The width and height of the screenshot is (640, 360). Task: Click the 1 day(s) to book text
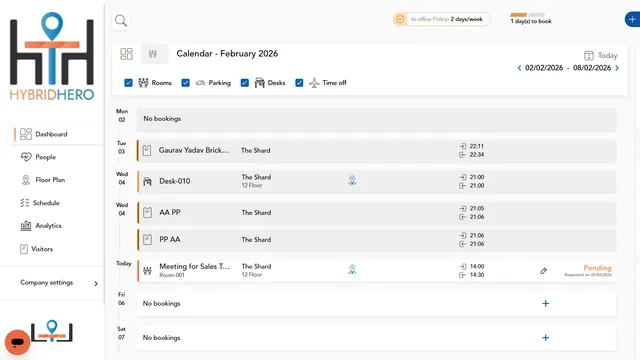coord(531,21)
